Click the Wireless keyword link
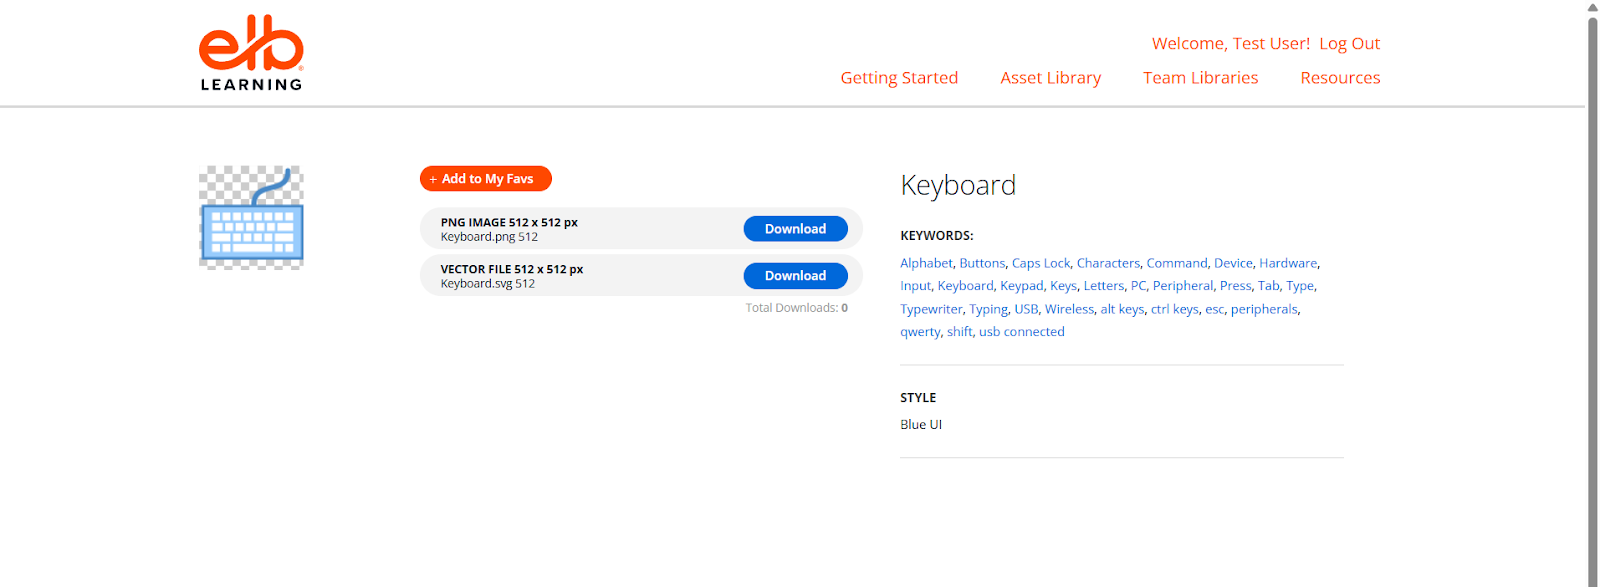This screenshot has height=587, width=1600. (1069, 310)
